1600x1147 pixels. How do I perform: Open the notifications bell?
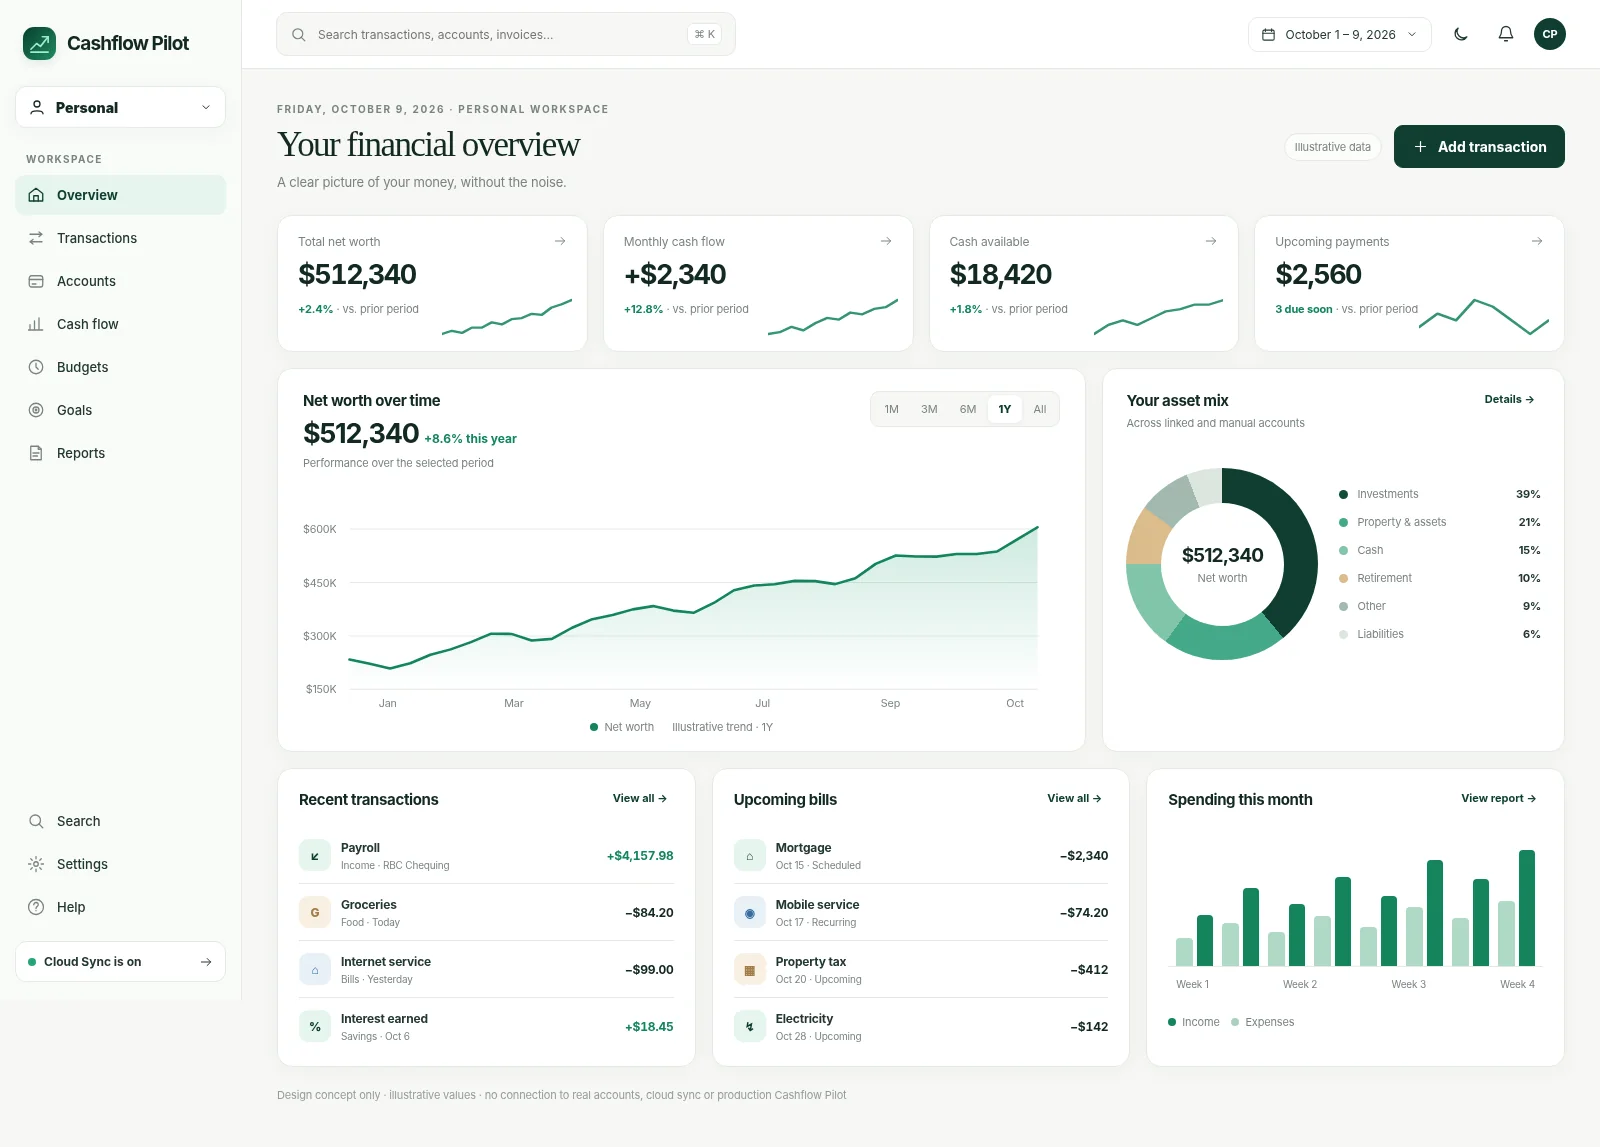click(1505, 34)
